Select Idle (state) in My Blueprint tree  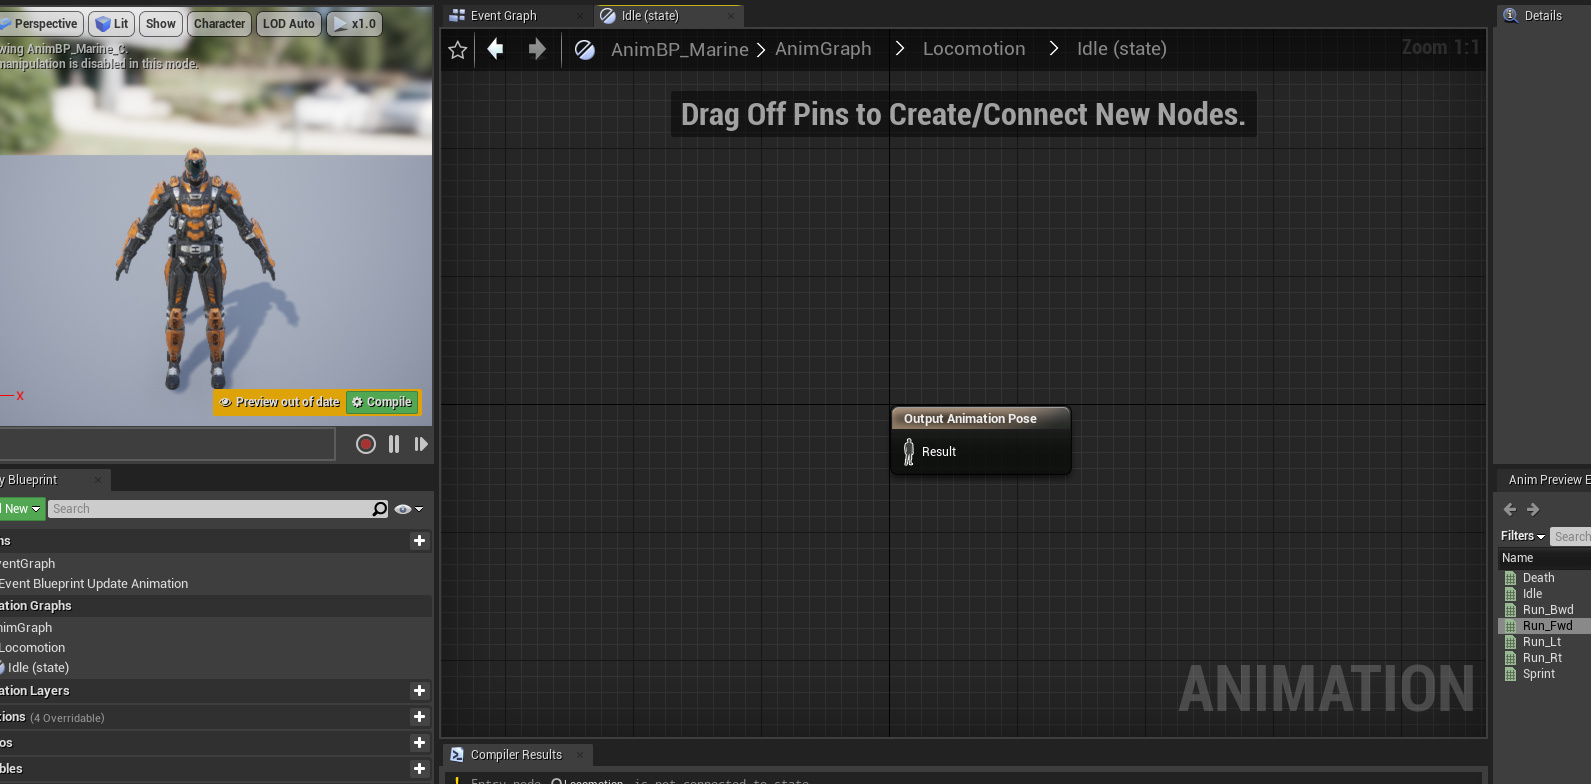[x=38, y=668]
